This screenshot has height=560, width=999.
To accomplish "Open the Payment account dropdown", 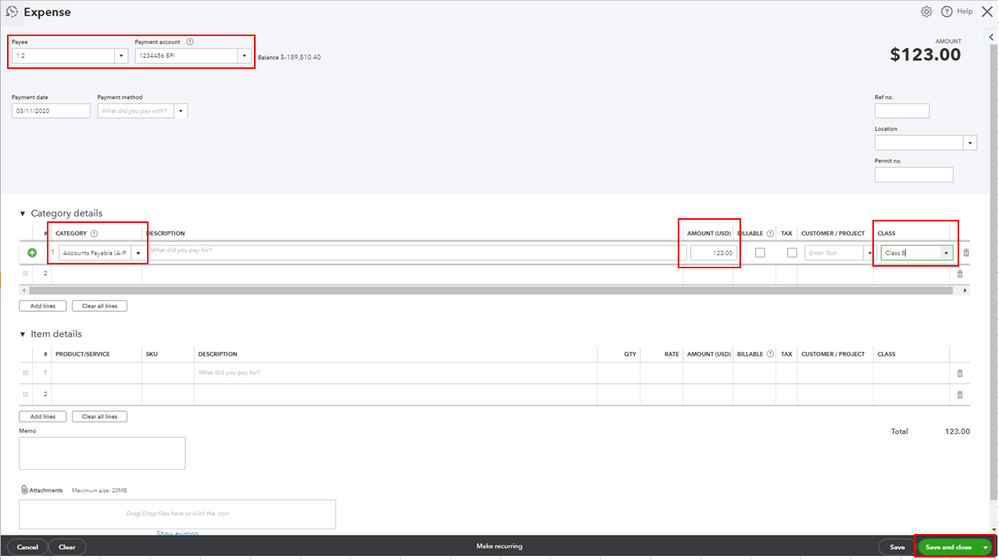I will tap(244, 56).
